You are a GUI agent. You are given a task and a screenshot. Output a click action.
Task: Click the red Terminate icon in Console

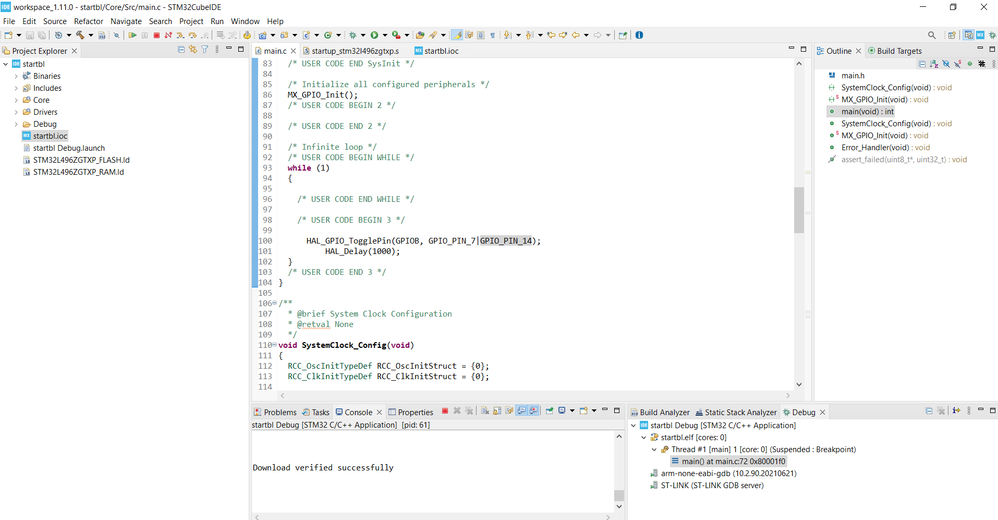pos(445,411)
